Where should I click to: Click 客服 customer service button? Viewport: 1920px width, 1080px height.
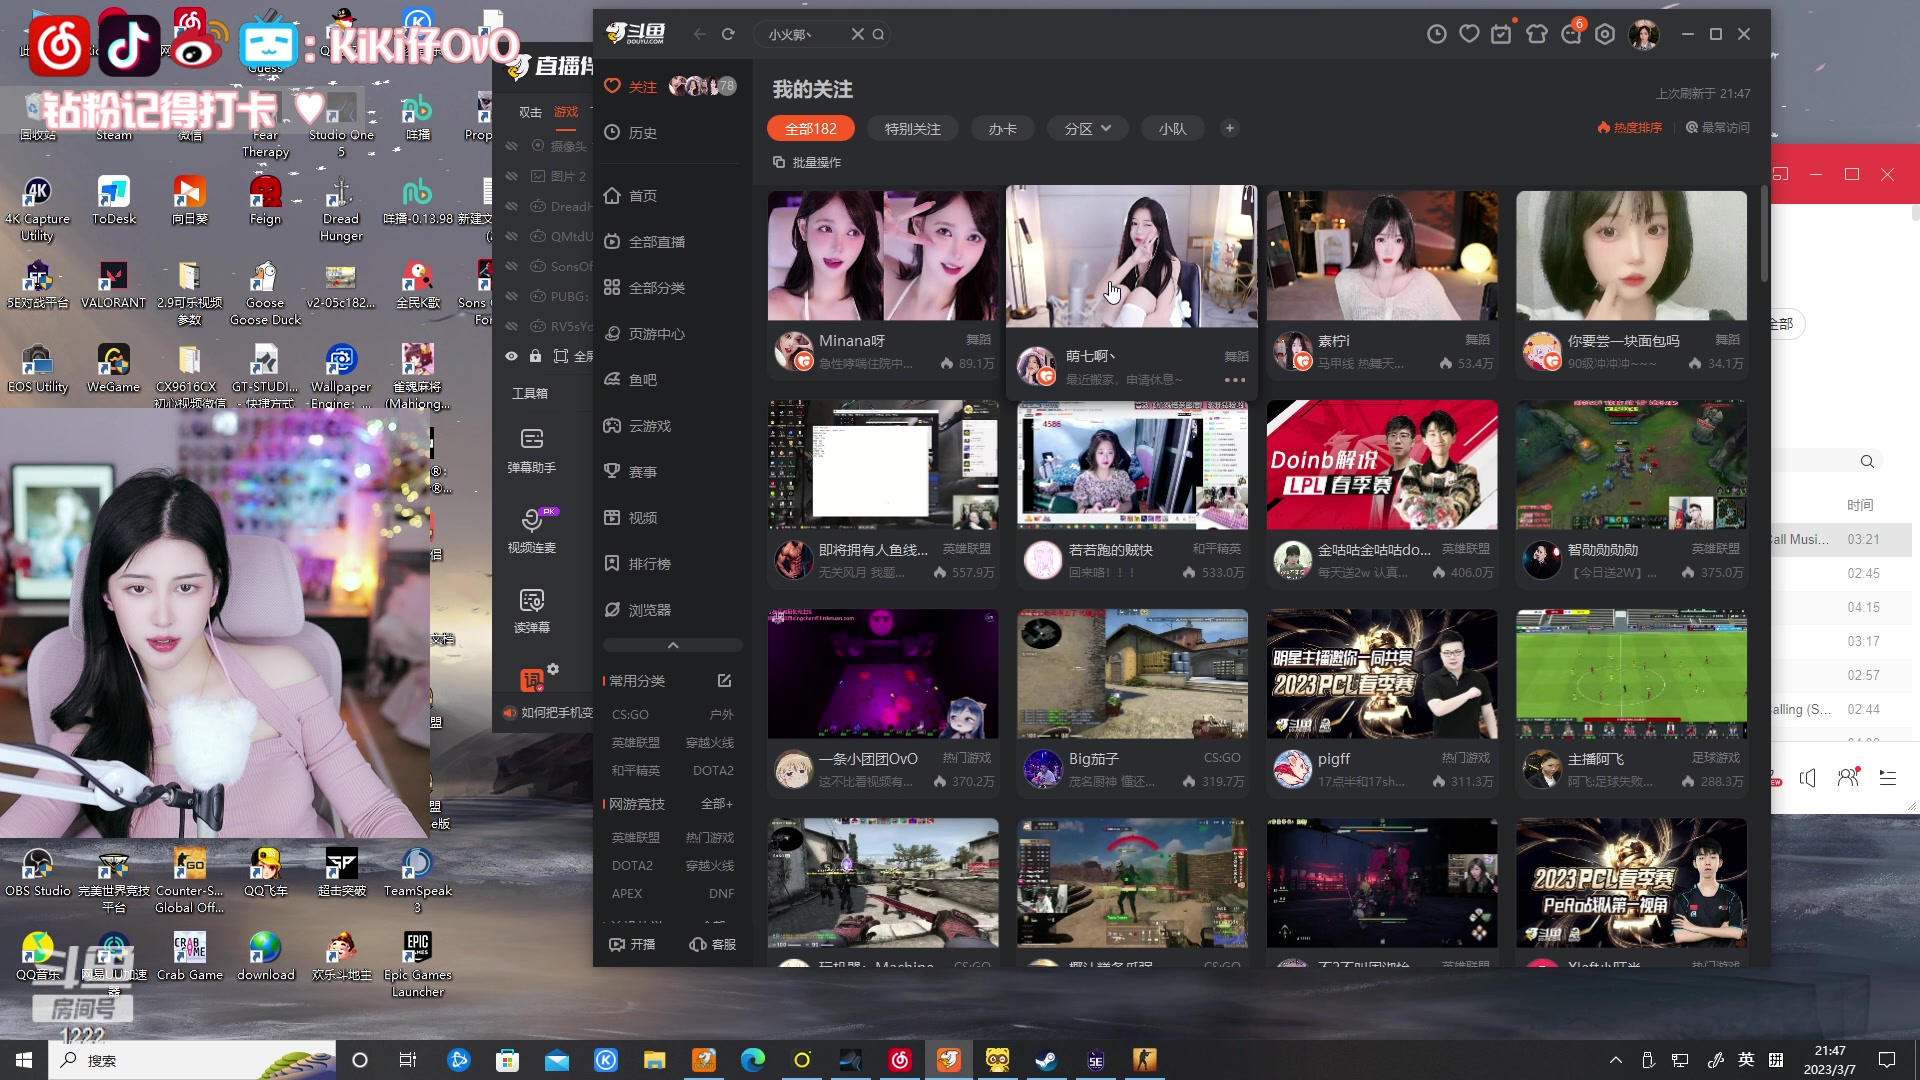click(713, 945)
